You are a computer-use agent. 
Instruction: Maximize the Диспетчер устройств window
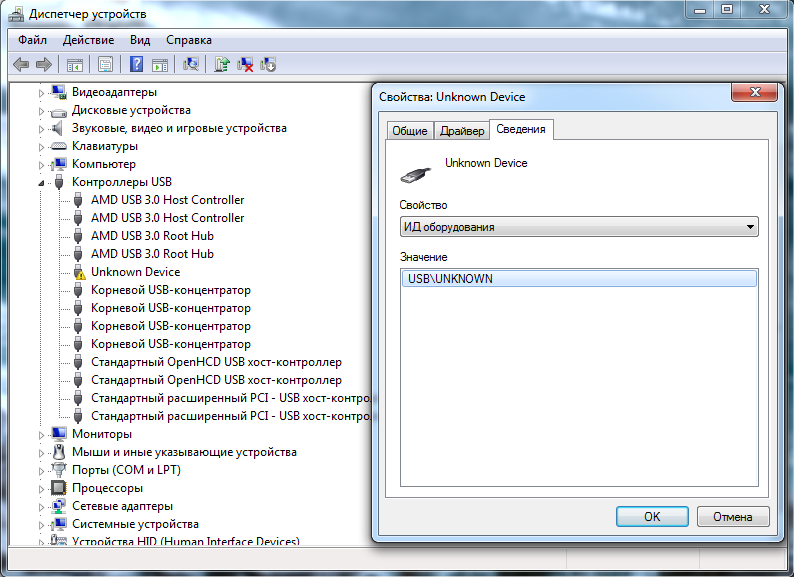(727, 9)
